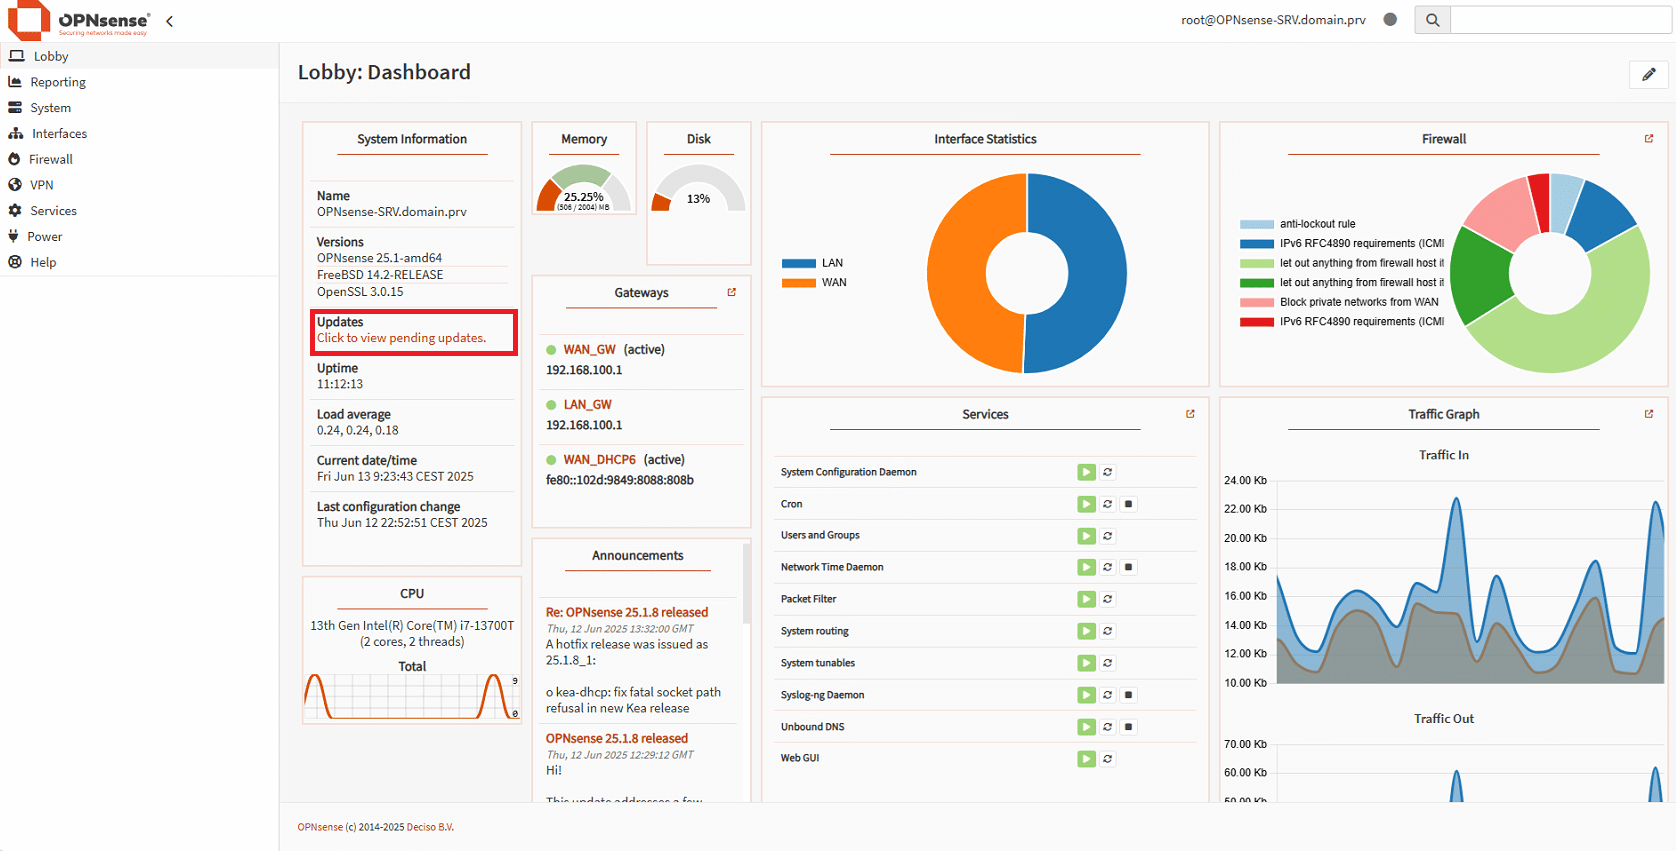This screenshot has width=1676, height=851.
Task: Restart System Configuration Daemon service
Action: pyautogui.click(x=1108, y=472)
